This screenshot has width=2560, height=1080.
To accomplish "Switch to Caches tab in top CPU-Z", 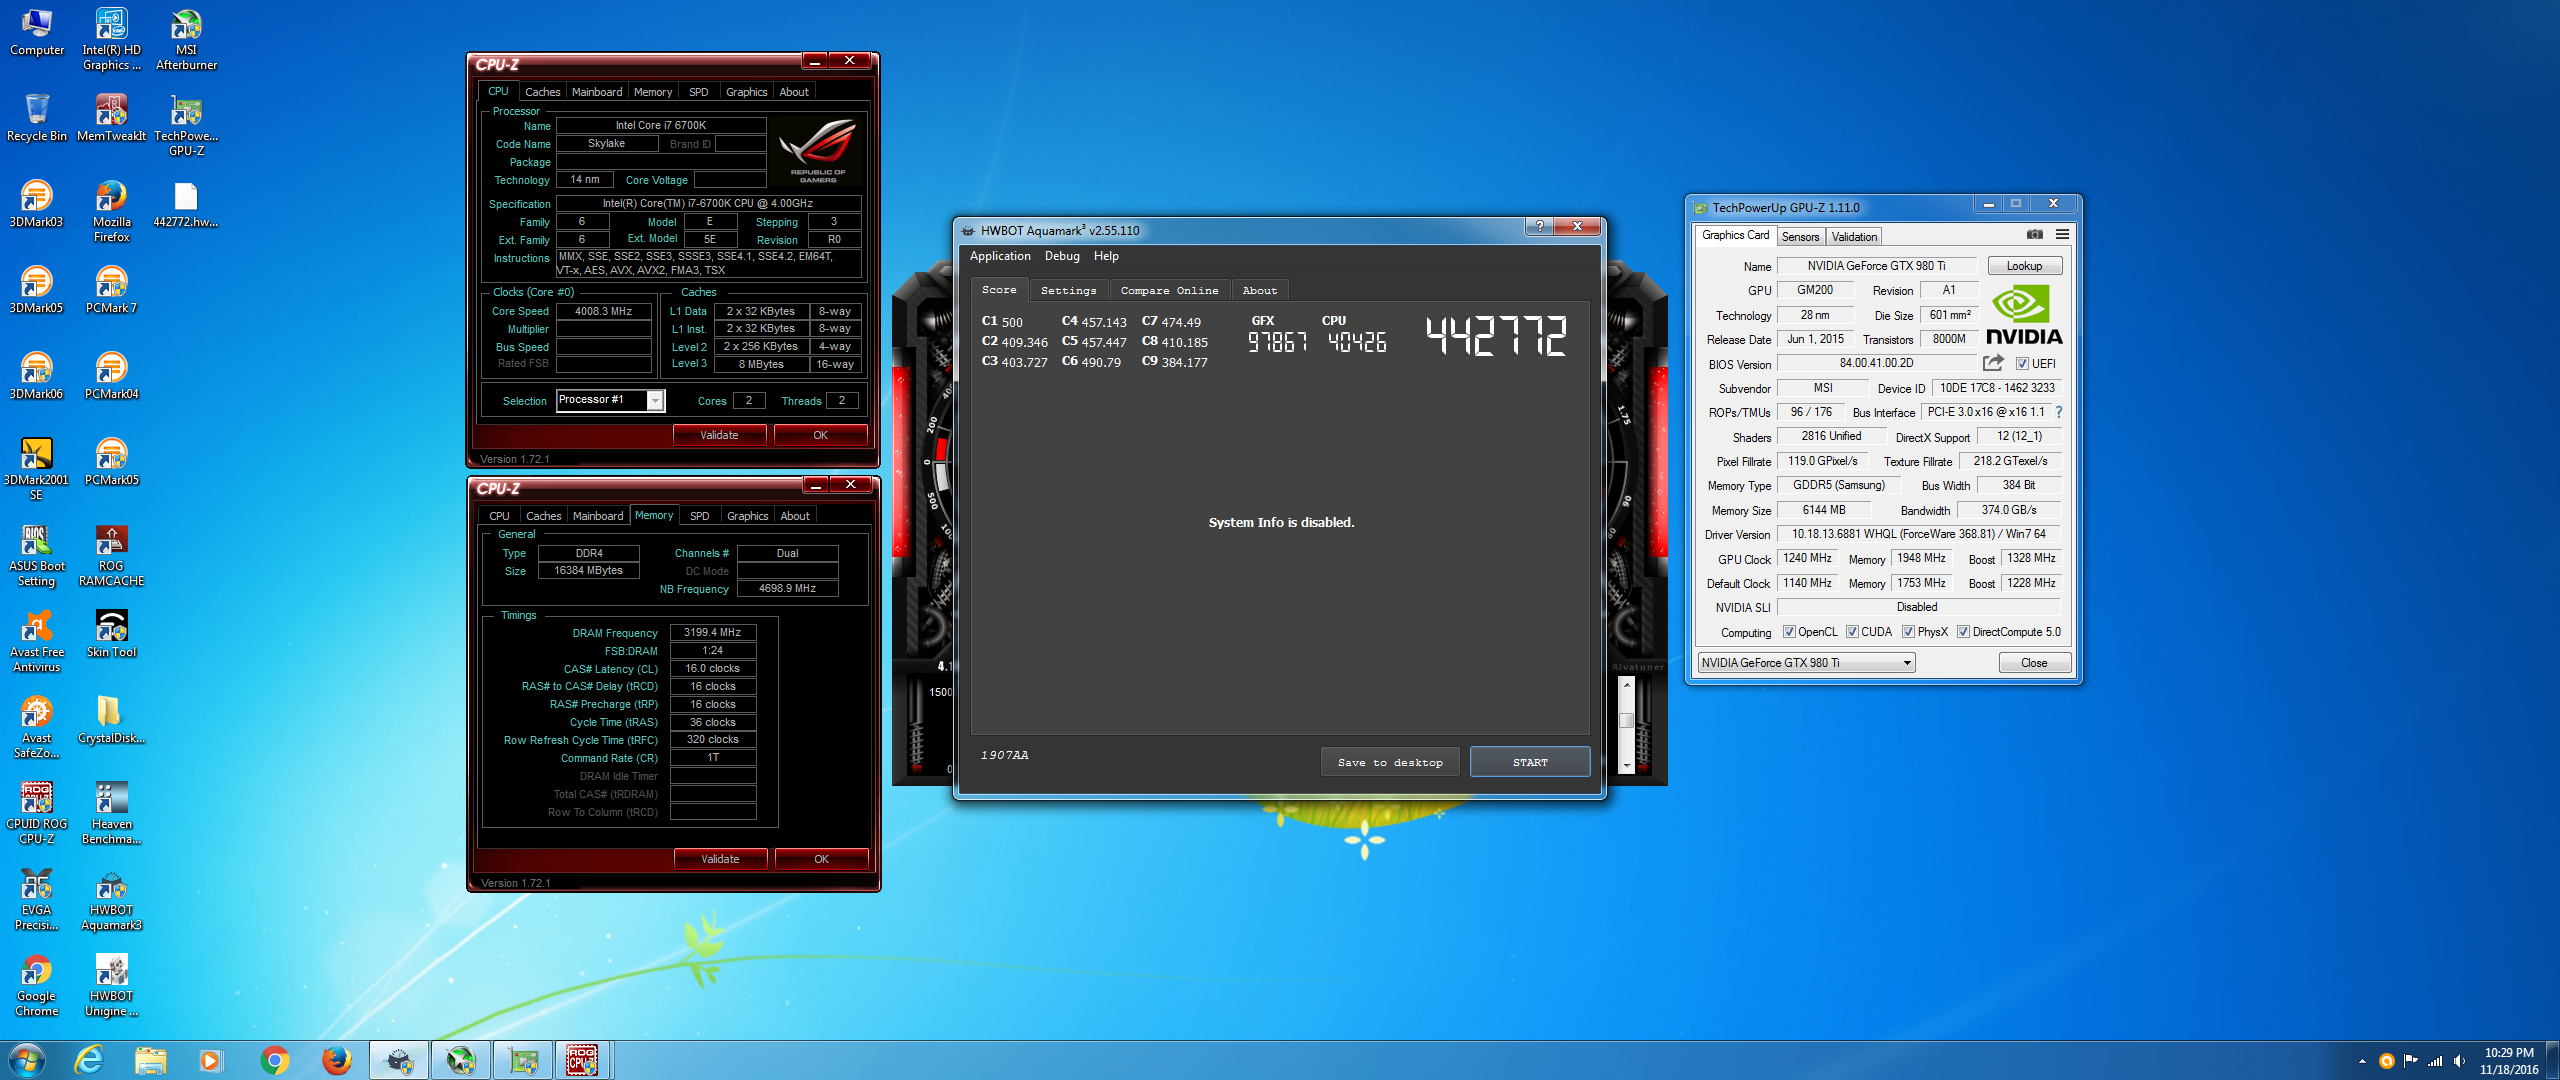I will pos(542,92).
